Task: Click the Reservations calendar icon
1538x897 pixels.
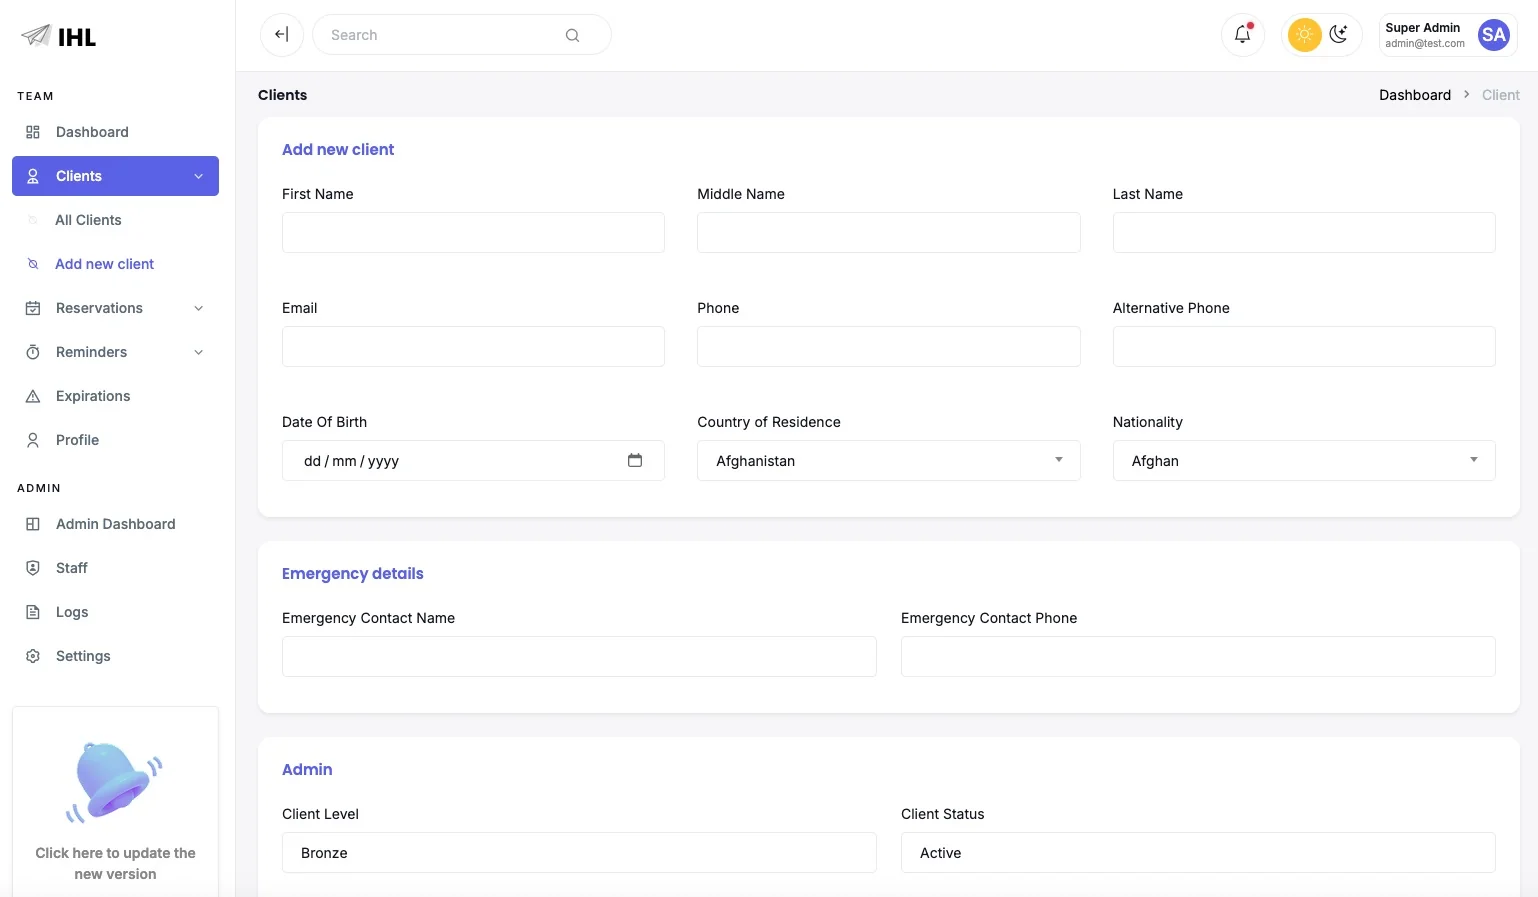Action: click(x=33, y=308)
